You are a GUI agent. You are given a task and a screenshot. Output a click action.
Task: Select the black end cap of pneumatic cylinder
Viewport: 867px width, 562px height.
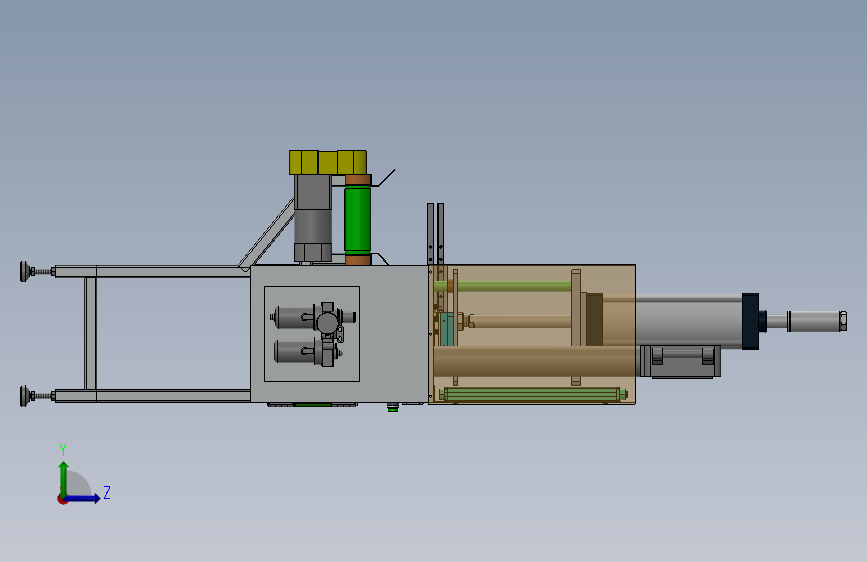(750, 321)
